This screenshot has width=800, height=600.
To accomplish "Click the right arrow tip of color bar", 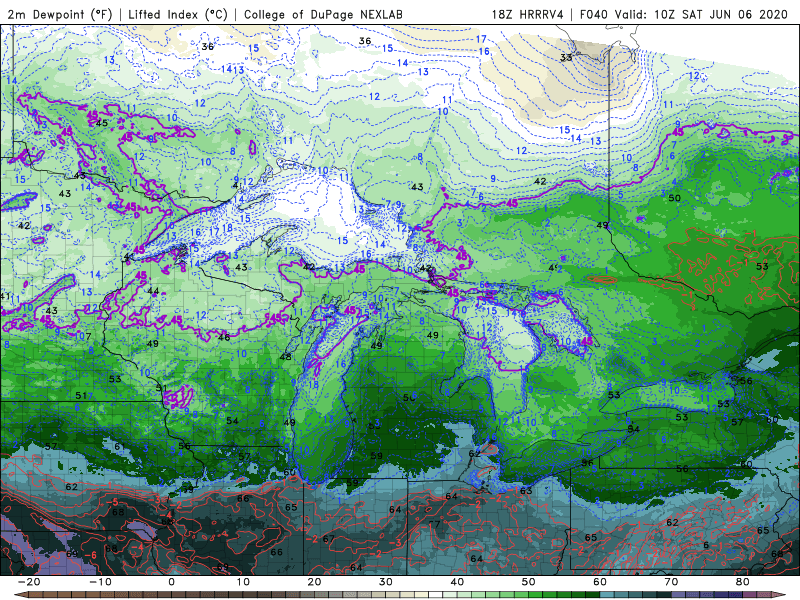I will point(781,594).
